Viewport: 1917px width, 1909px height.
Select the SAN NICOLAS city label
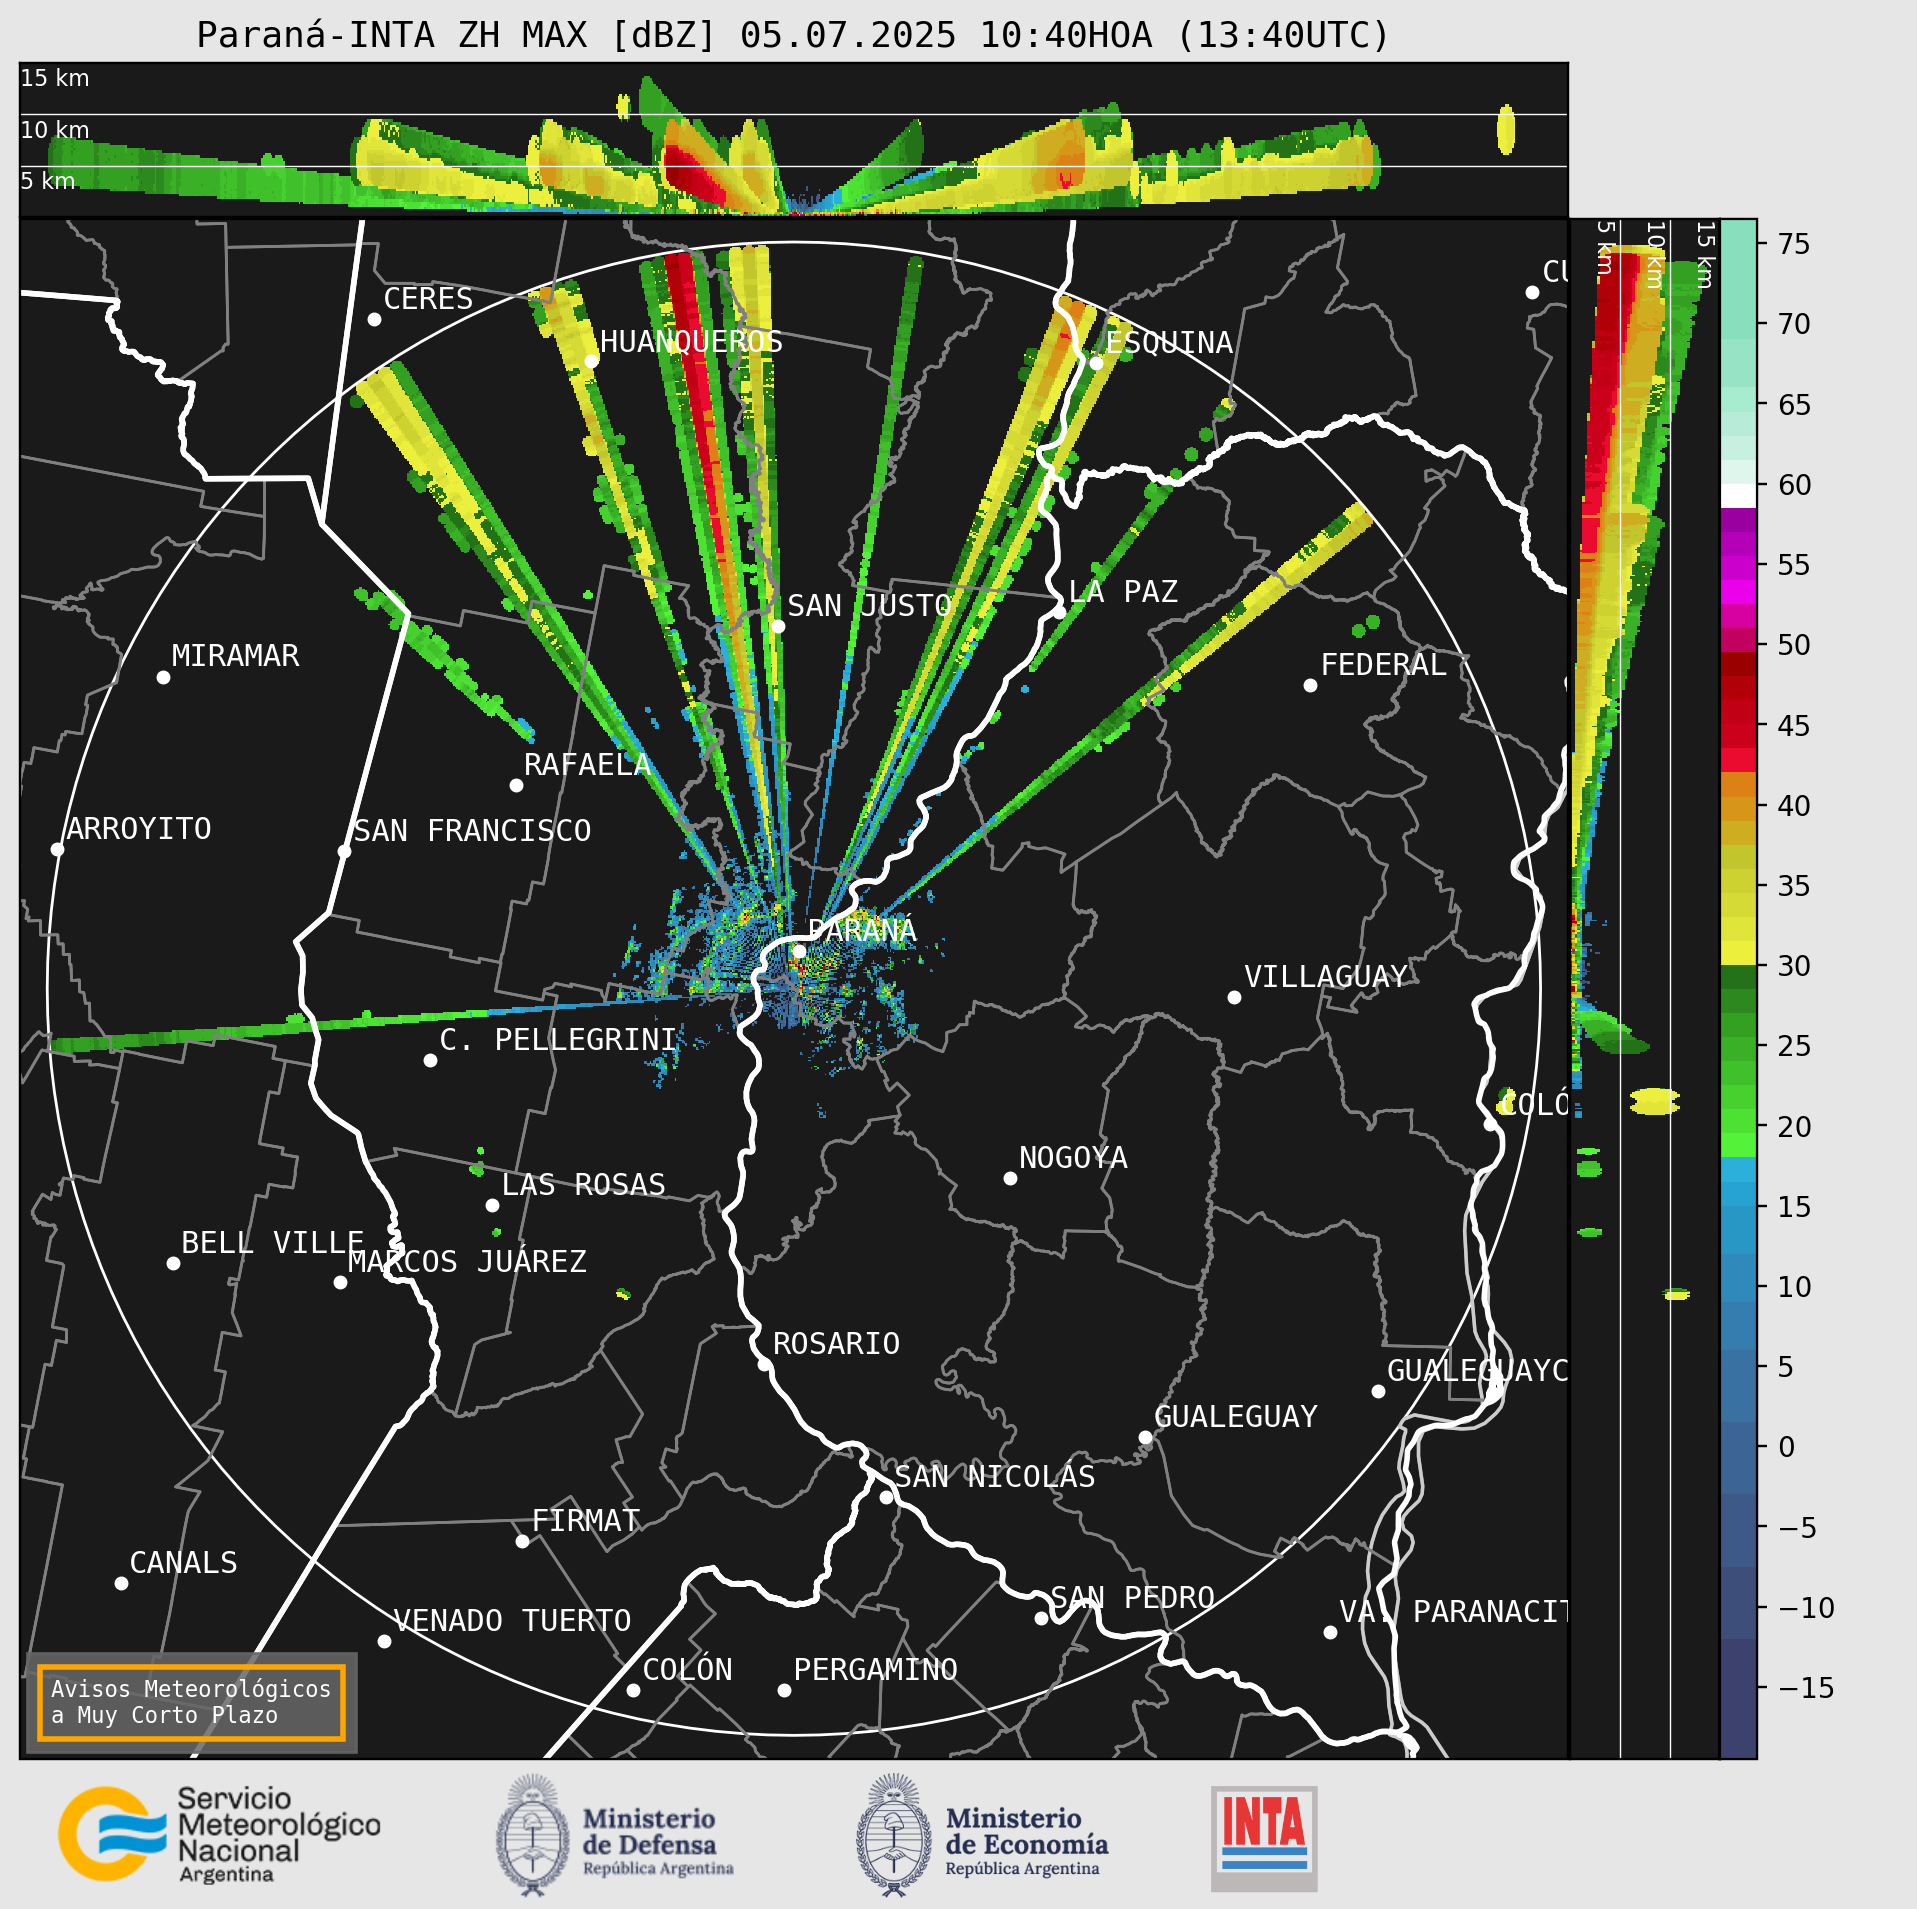pyautogui.click(x=995, y=1476)
